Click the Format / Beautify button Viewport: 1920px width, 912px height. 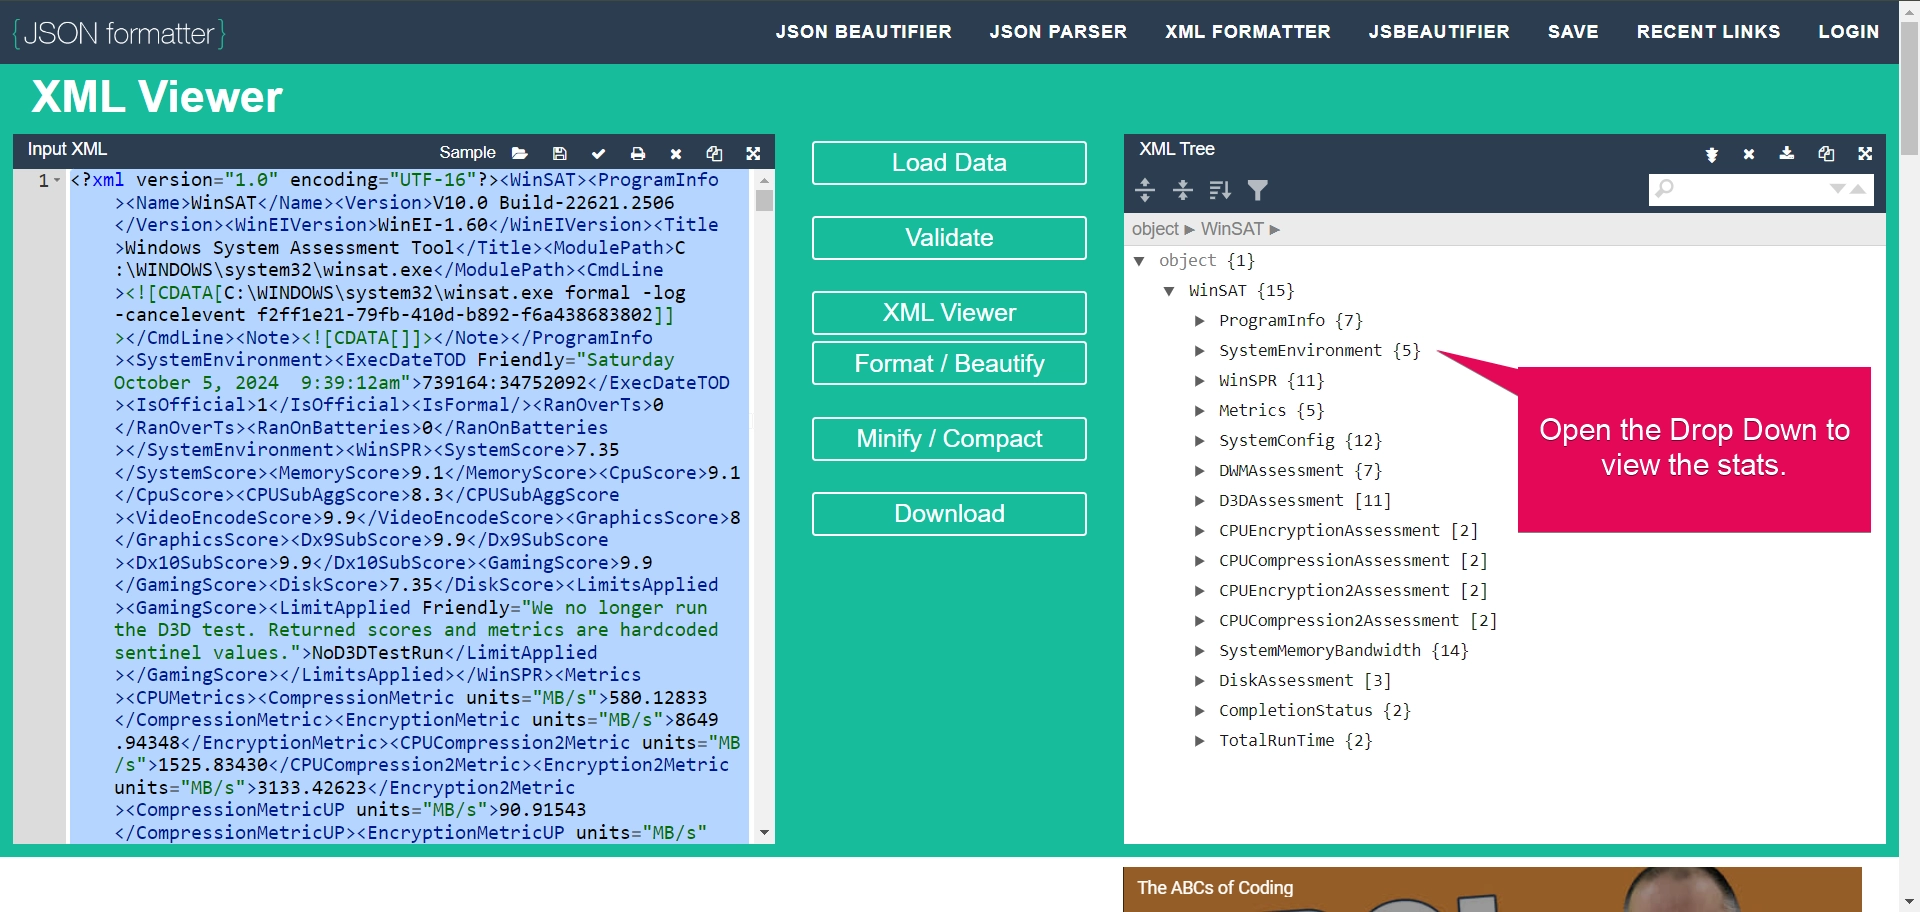pos(949,363)
